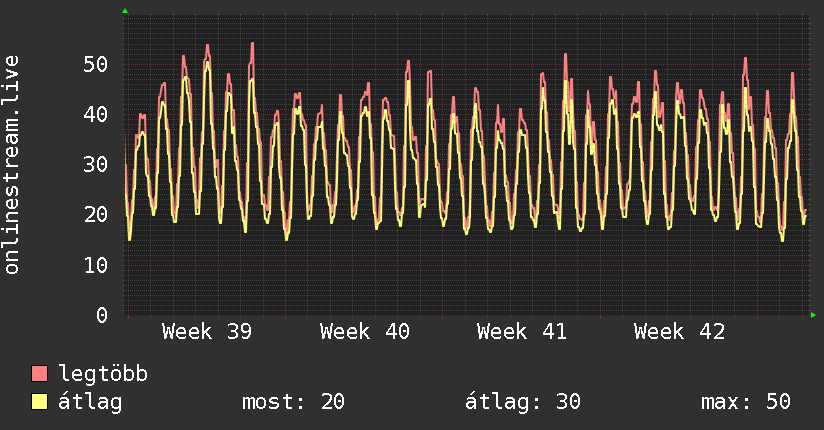Click the pink legtöbb legend swatch
Screen dimensions: 824x430
39,373
